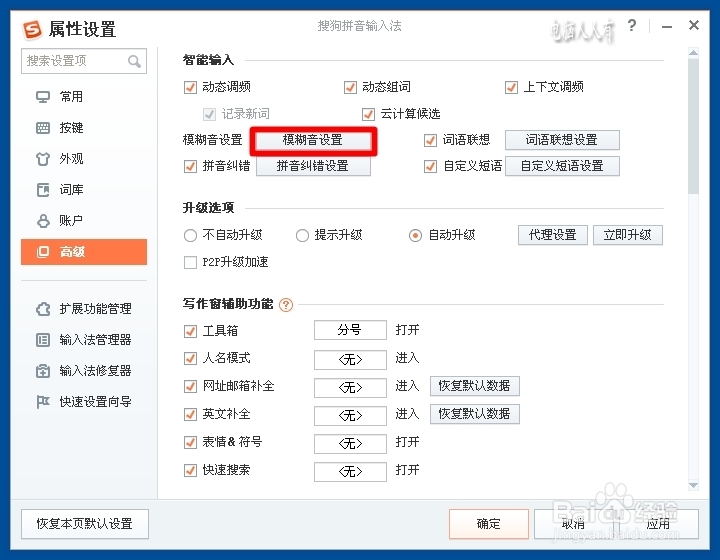720x560 pixels.
Task: Click the flag icon beside 快速设置向导
Action: click(43, 402)
